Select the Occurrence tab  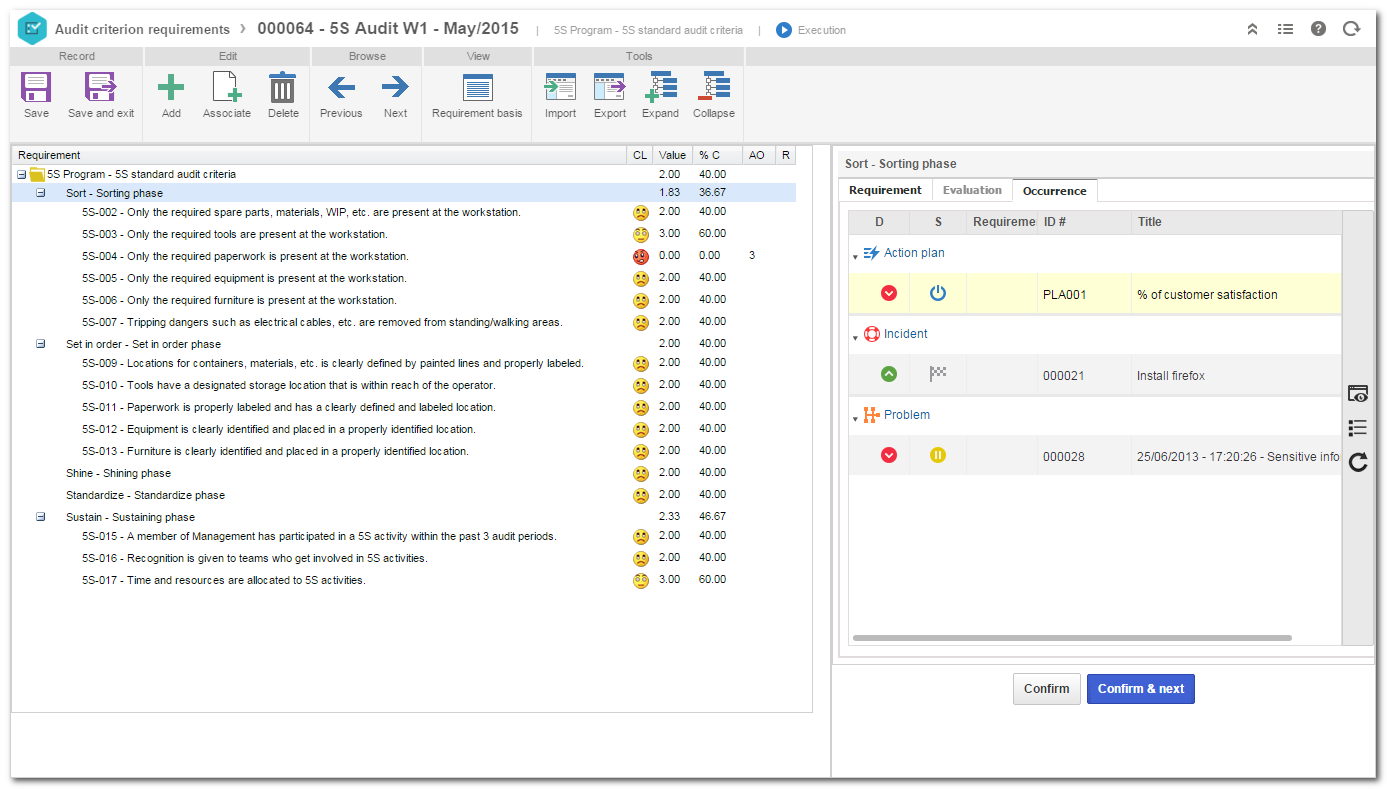1055,190
